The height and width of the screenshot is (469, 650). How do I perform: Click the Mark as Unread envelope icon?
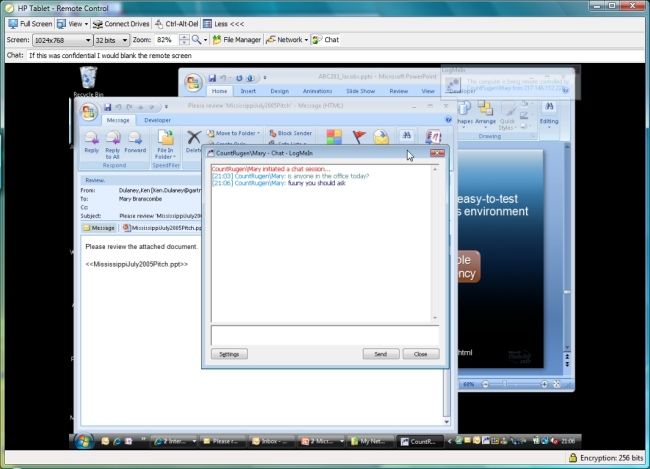click(x=381, y=137)
